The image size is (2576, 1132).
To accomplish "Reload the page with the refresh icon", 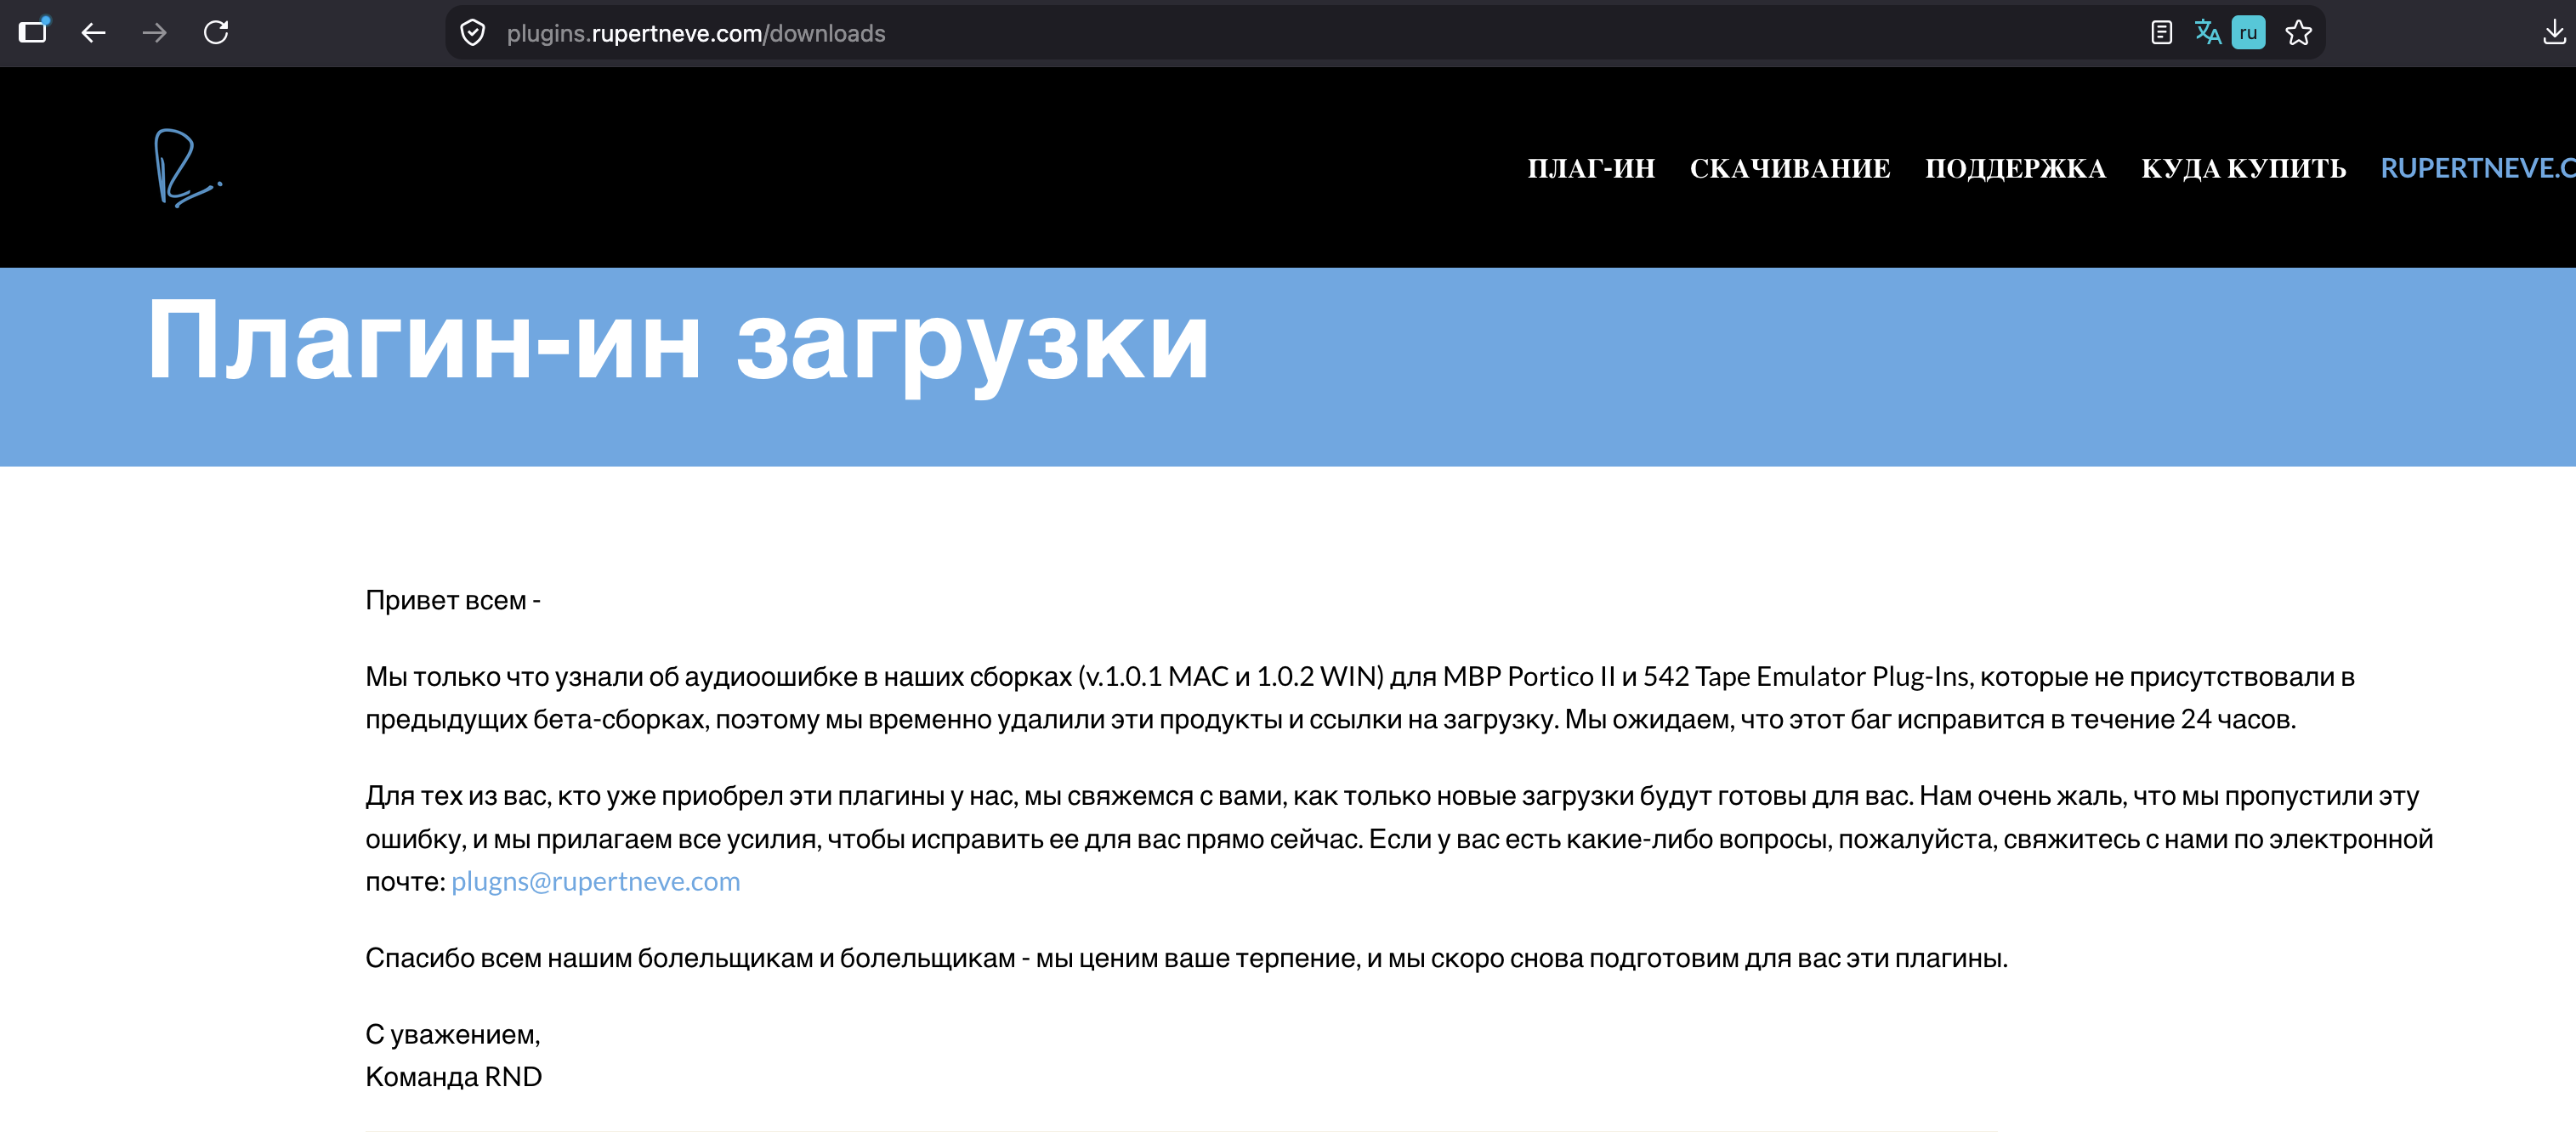I will 216,33.
